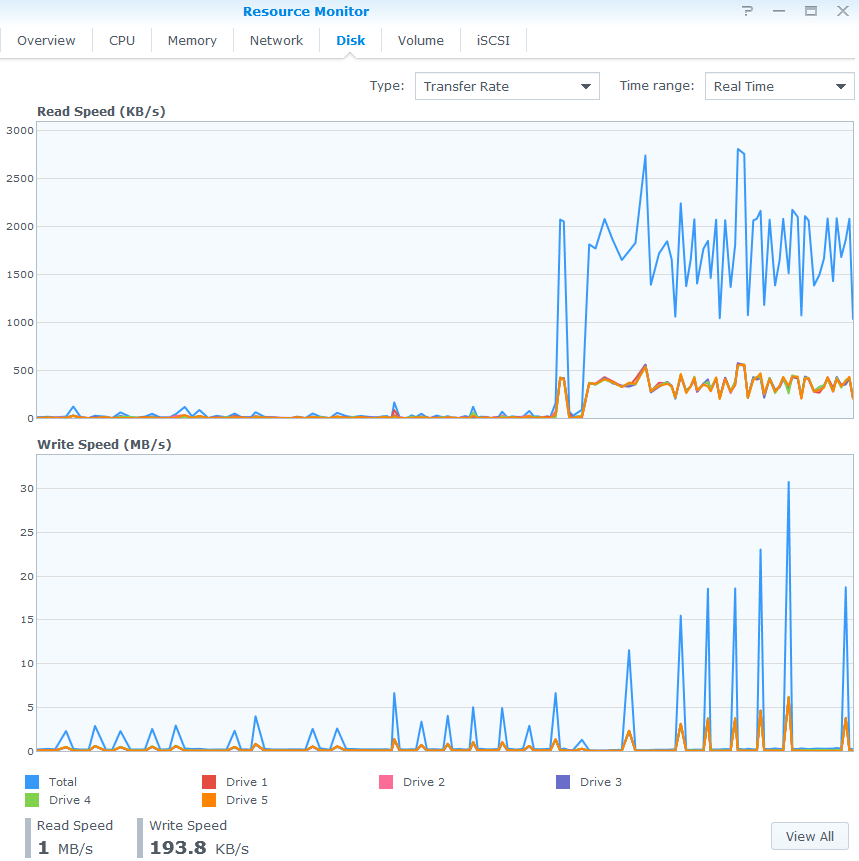Click the View All button
The height and width of the screenshot is (861, 859).
pyautogui.click(x=809, y=836)
